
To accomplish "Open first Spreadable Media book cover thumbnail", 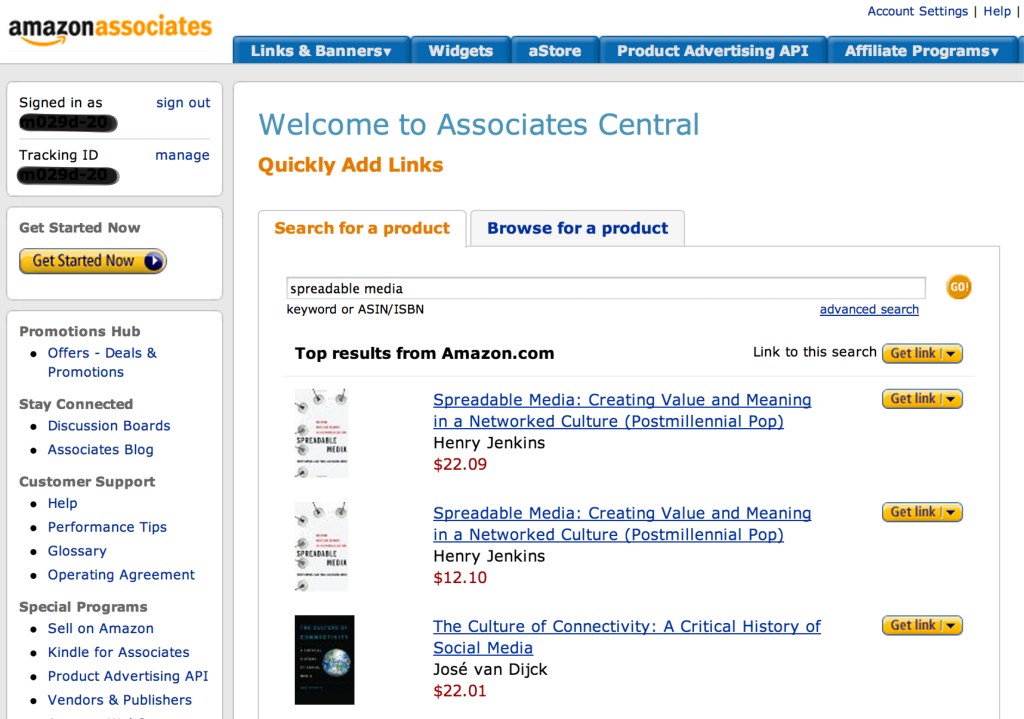I will (321, 433).
